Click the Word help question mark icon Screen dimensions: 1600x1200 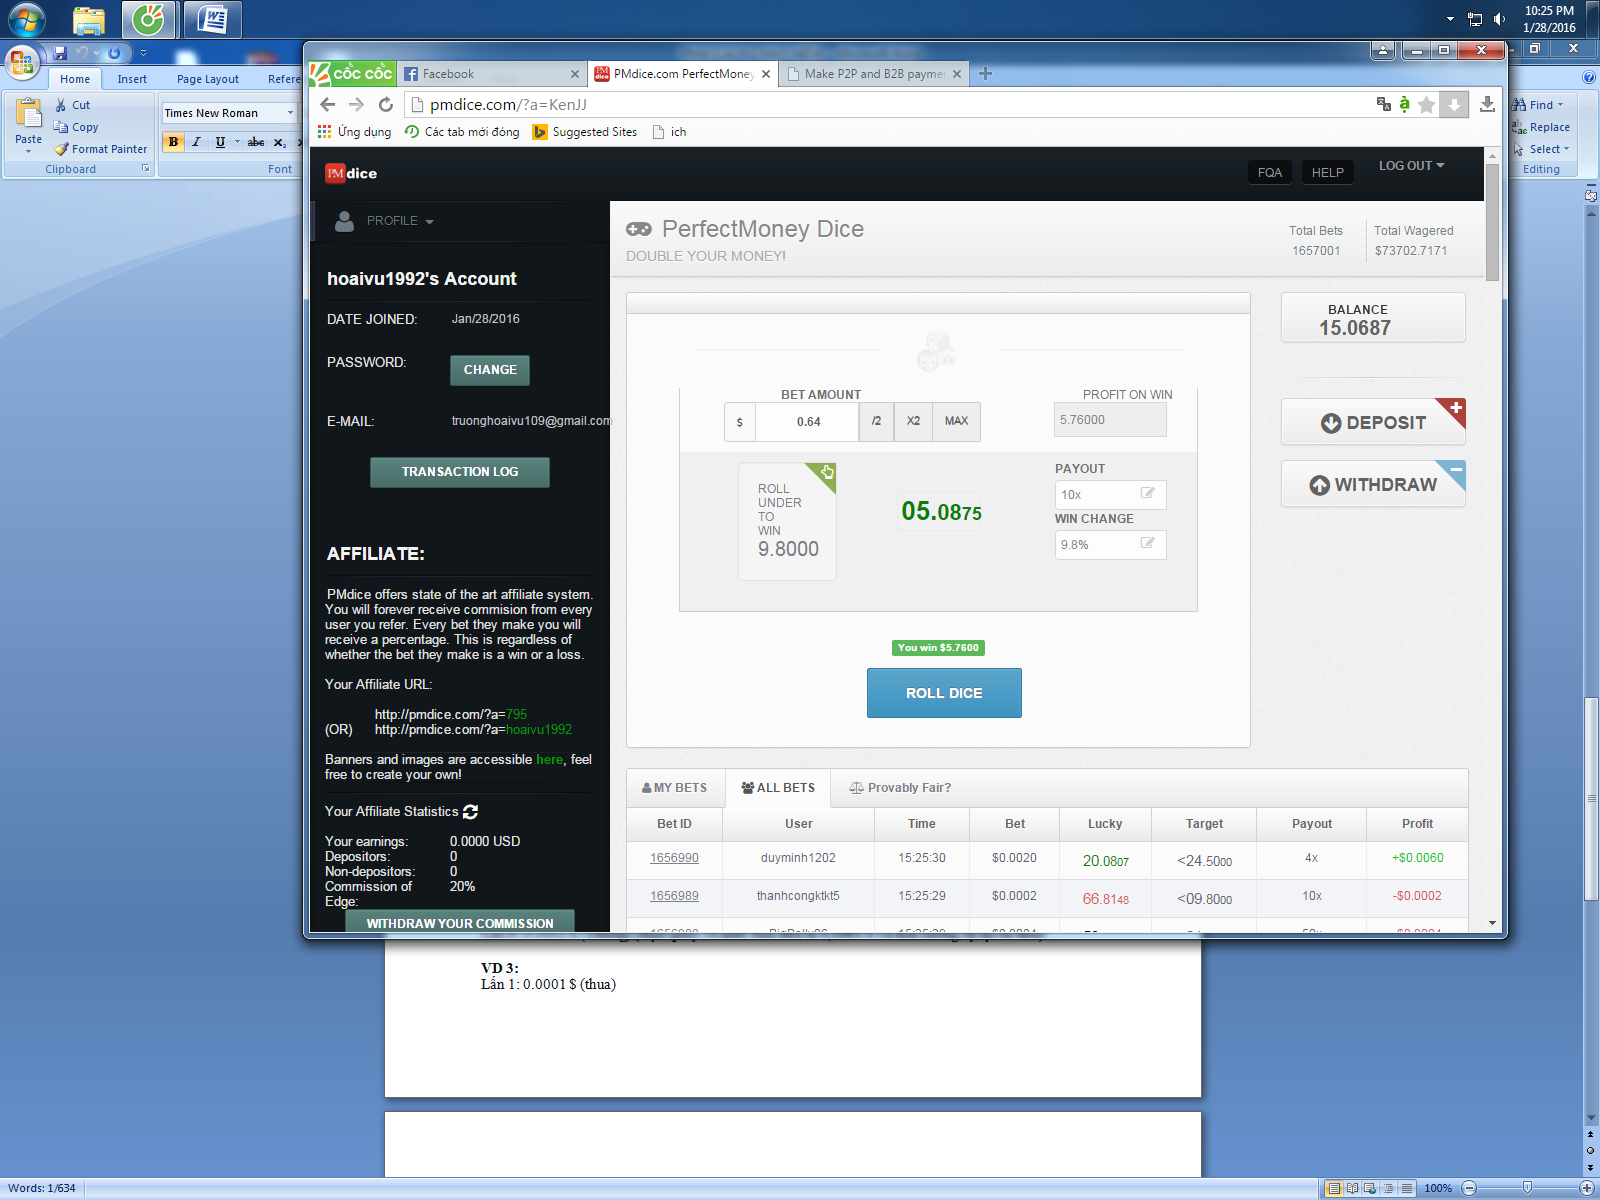1589,77
